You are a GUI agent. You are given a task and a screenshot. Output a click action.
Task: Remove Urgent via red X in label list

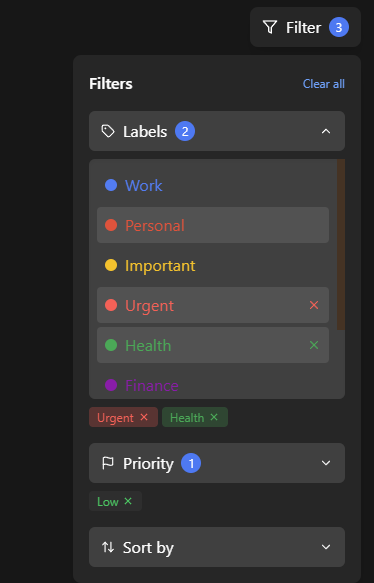click(x=314, y=305)
